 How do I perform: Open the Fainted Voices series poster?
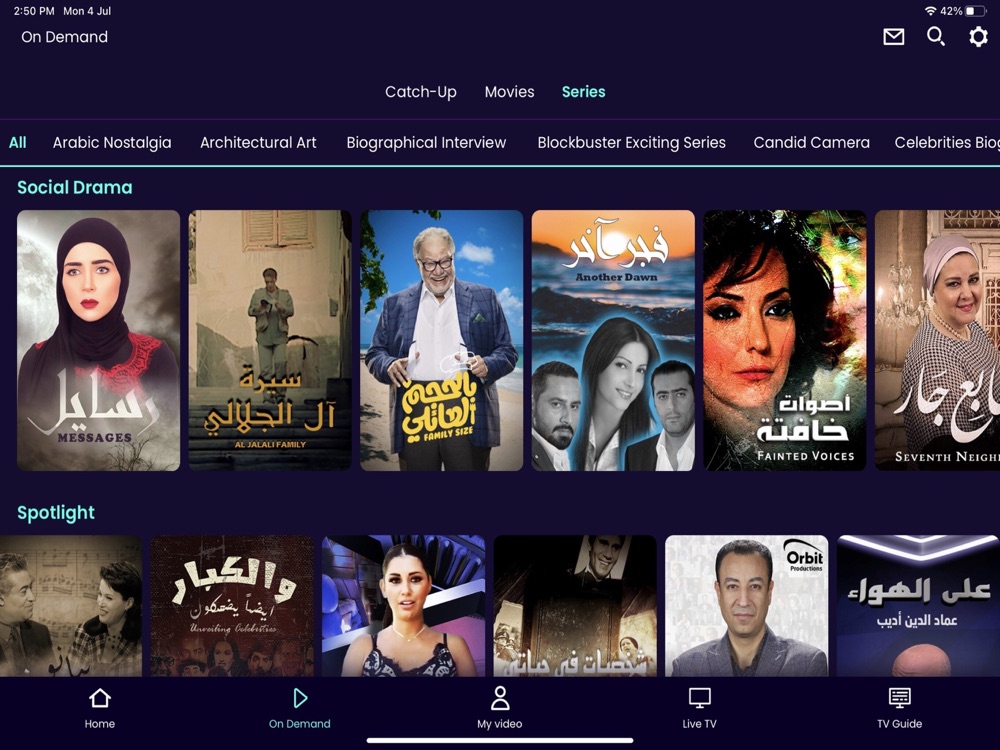[x=784, y=341]
